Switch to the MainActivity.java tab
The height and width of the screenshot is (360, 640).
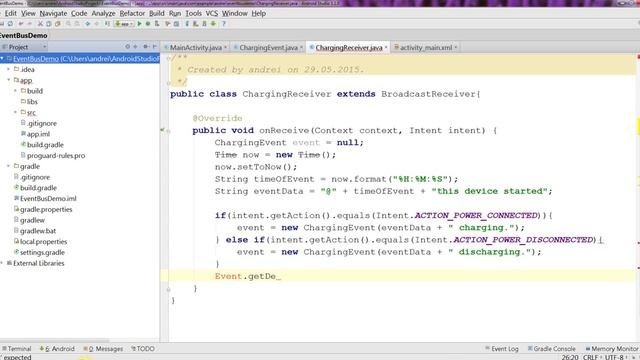click(x=196, y=48)
